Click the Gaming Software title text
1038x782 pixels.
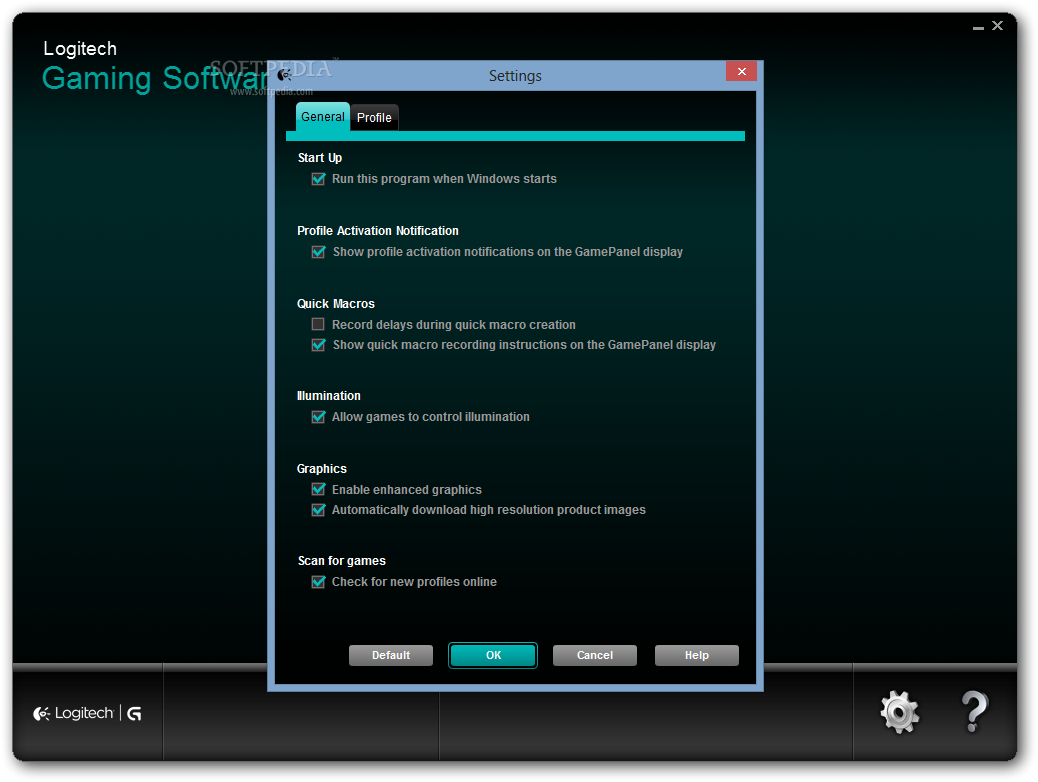tap(157, 78)
